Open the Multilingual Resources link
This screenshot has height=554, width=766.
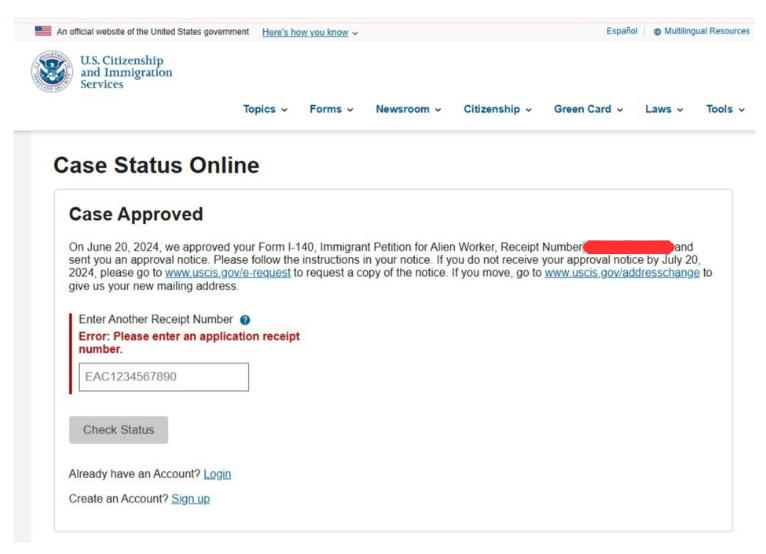(x=707, y=32)
